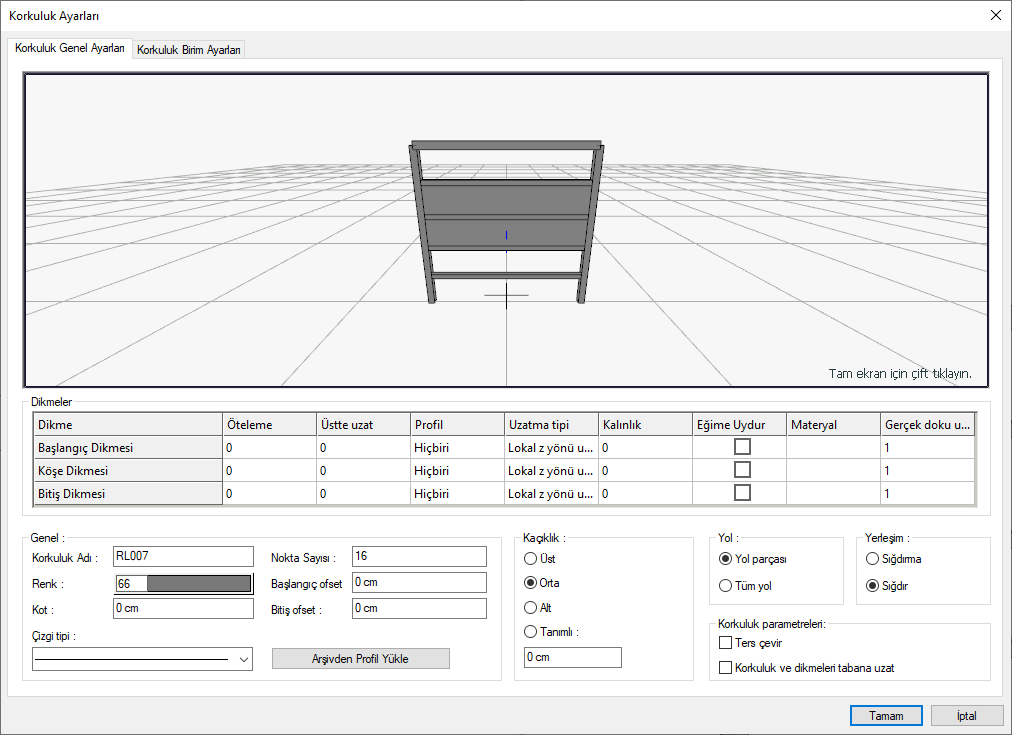Check Korkuluk ve dikmeleri tabana uzat
Viewport: 1012px width, 735px height.
coord(726,667)
